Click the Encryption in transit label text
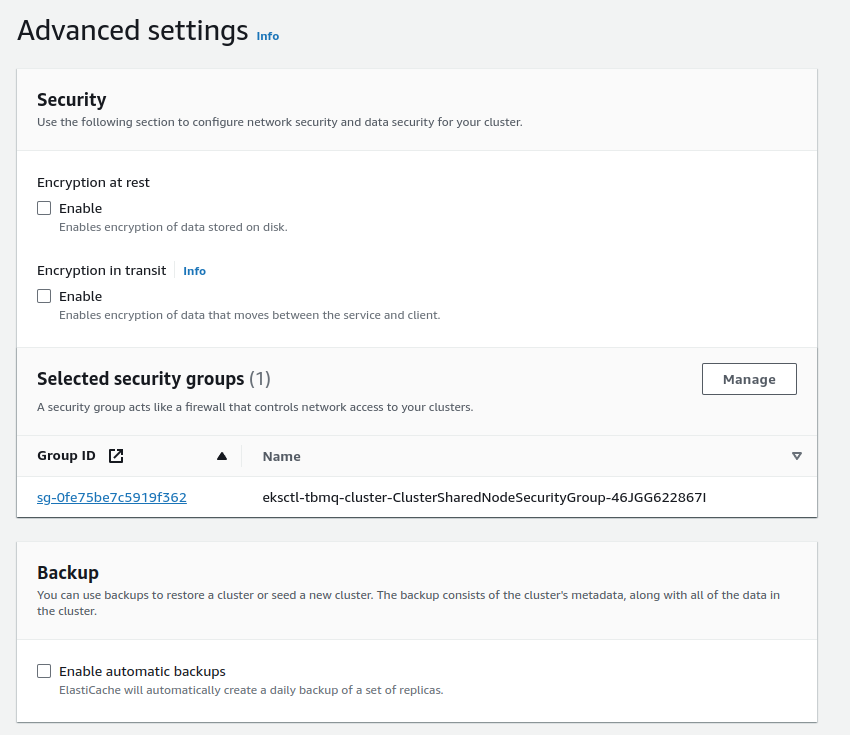The width and height of the screenshot is (850, 735). click(101, 271)
